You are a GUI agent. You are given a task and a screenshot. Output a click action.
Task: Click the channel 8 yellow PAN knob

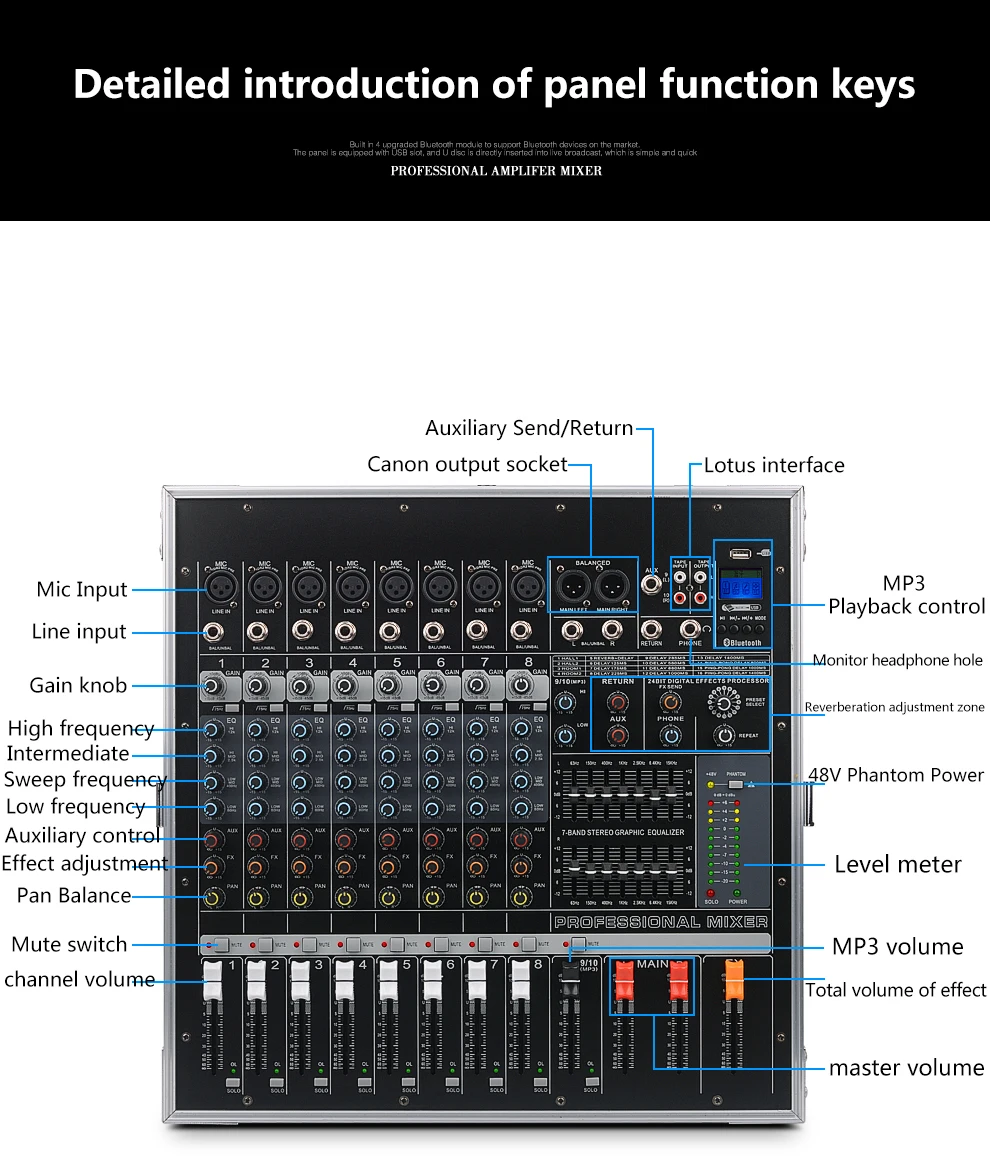[x=521, y=898]
